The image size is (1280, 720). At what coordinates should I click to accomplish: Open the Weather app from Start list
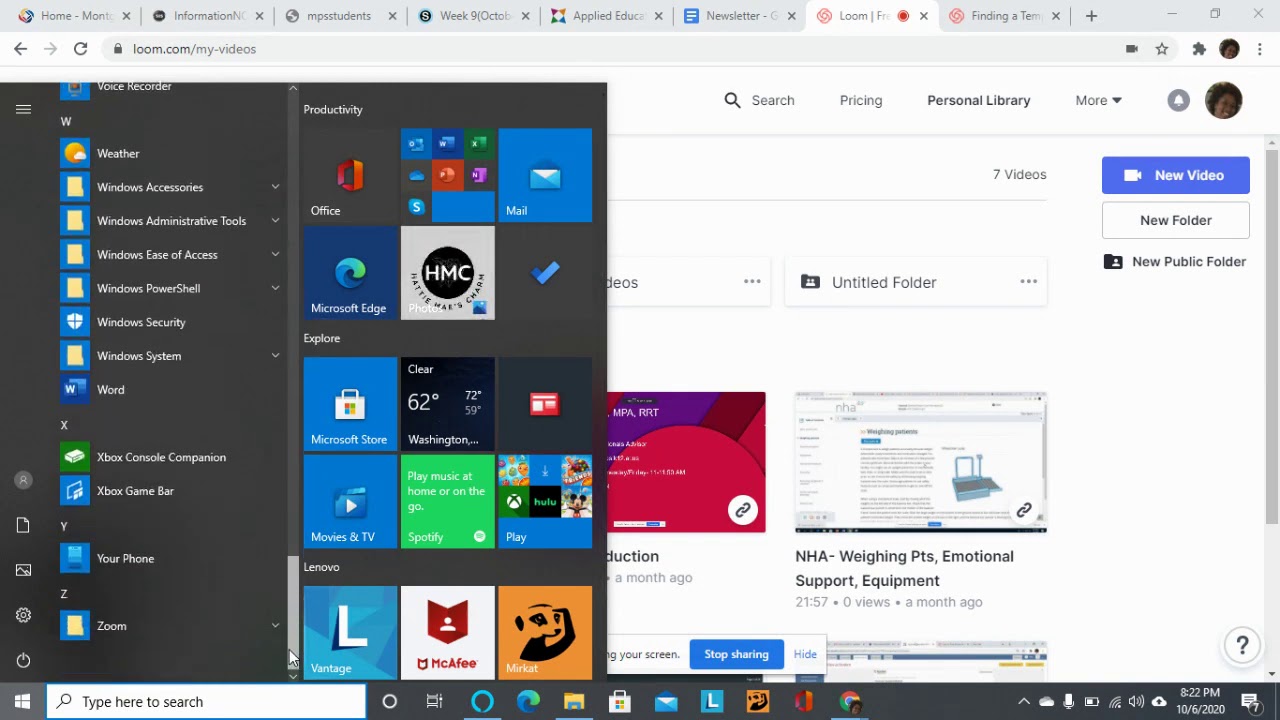pos(170,153)
